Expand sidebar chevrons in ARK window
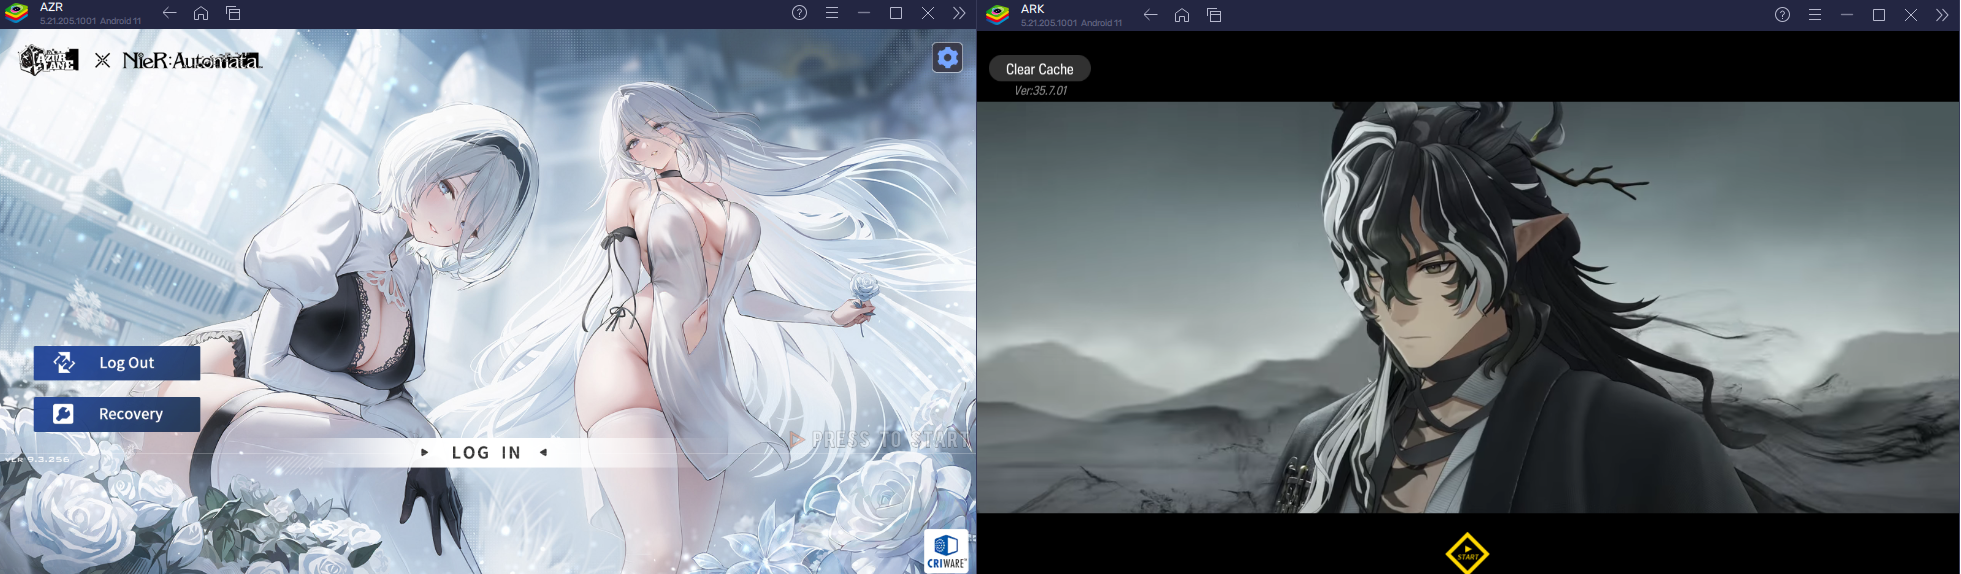This screenshot has width=1961, height=574. (1942, 15)
